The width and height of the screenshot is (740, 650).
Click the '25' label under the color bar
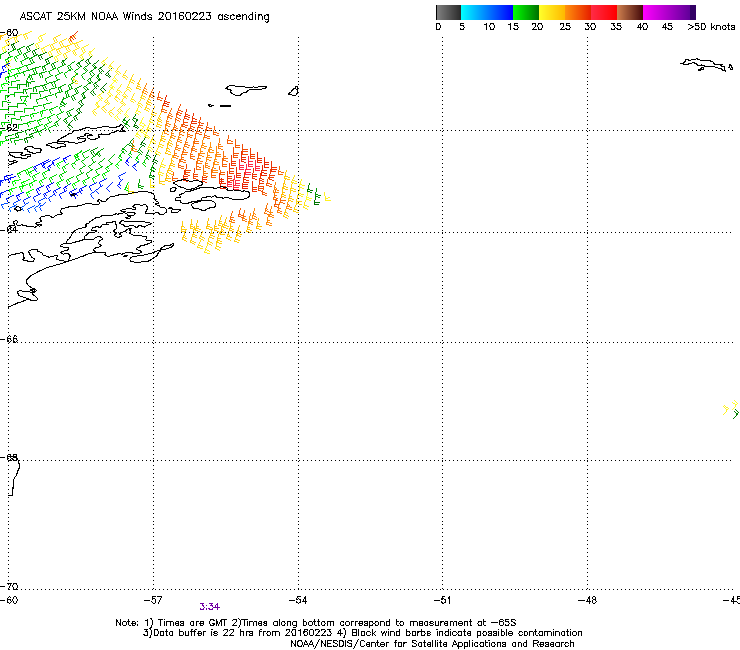click(x=565, y=27)
